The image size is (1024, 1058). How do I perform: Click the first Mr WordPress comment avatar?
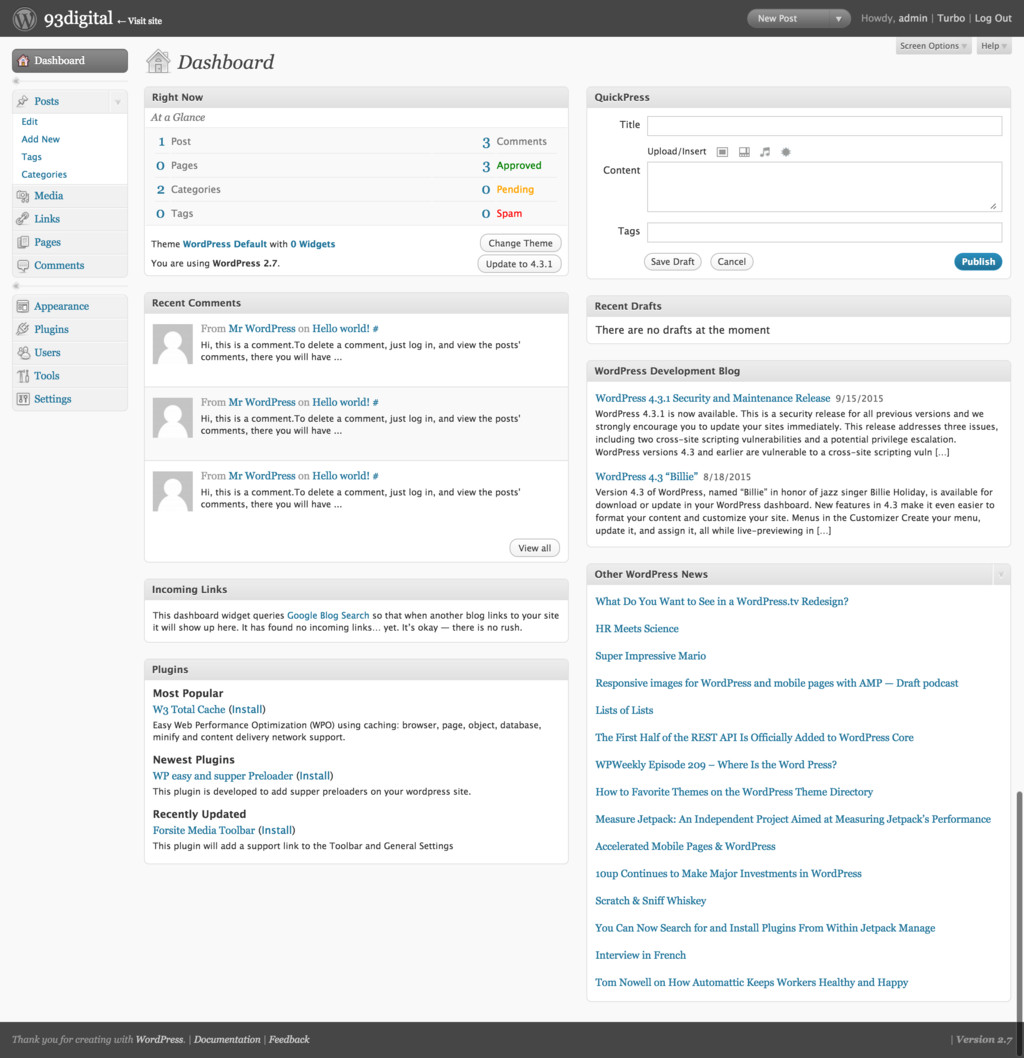click(x=172, y=344)
